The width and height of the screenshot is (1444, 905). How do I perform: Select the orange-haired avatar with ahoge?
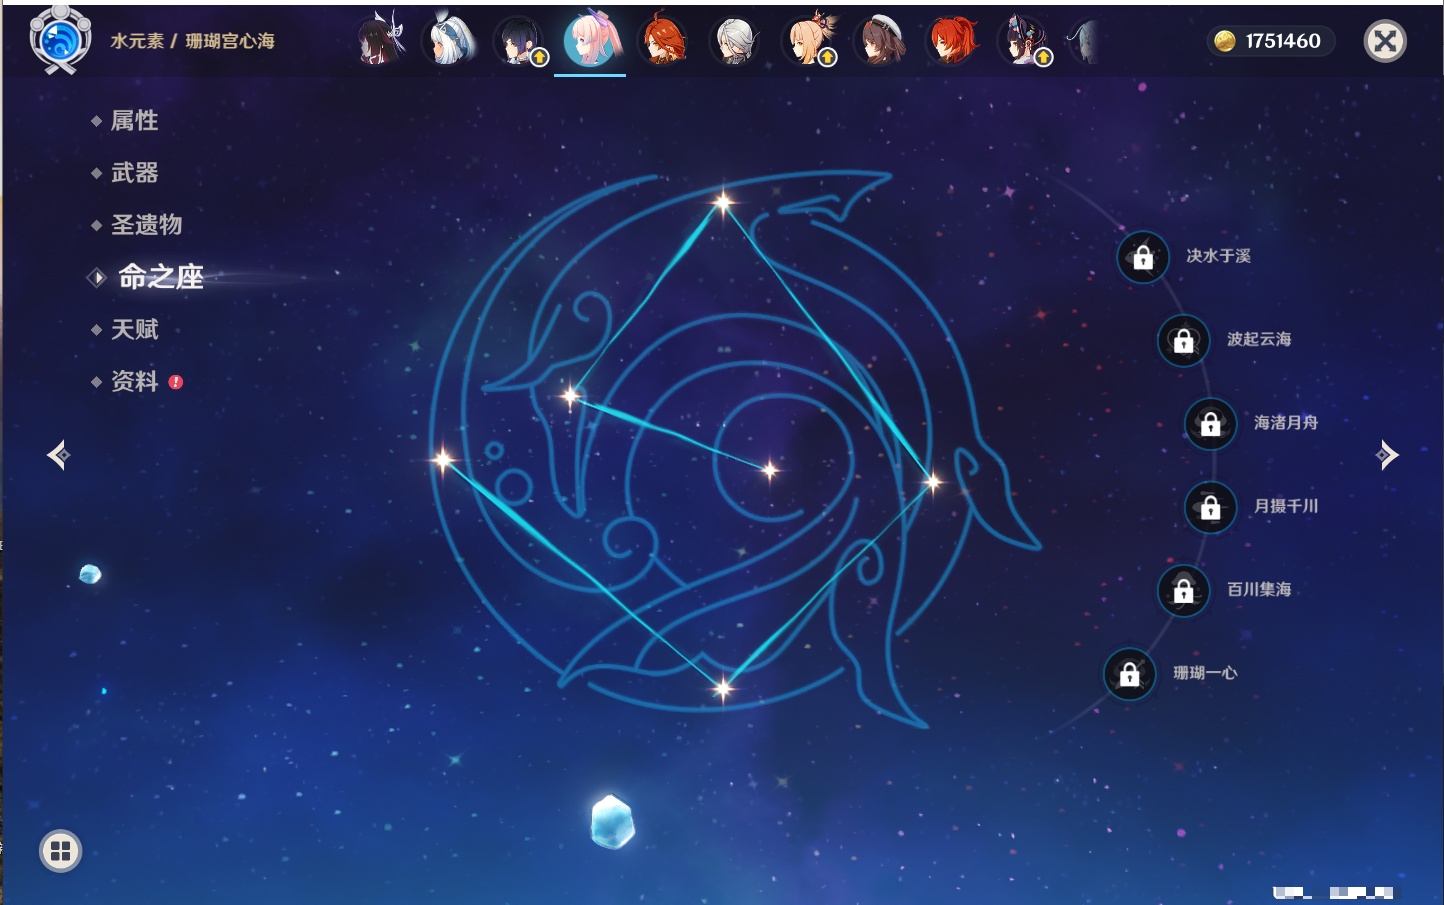tap(663, 40)
